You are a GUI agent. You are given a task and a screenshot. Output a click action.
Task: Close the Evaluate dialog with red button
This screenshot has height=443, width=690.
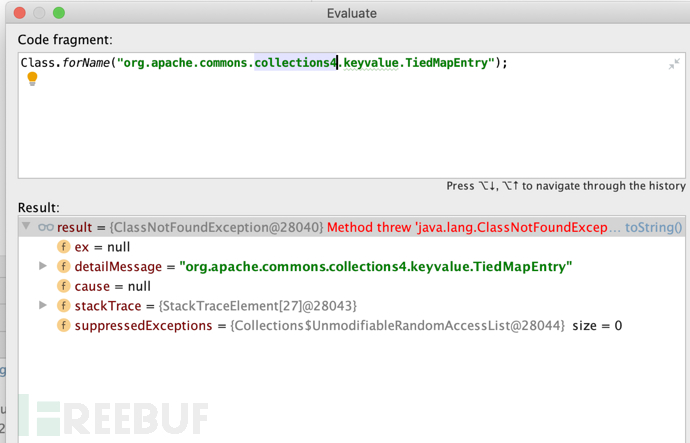pos(20,13)
